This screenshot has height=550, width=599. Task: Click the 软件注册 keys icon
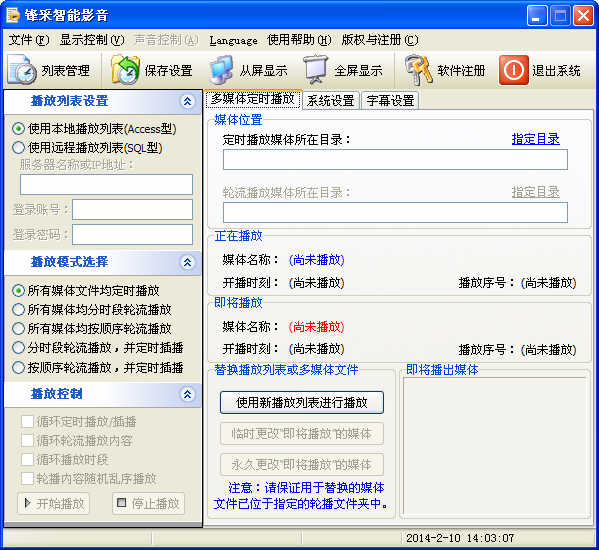[418, 70]
